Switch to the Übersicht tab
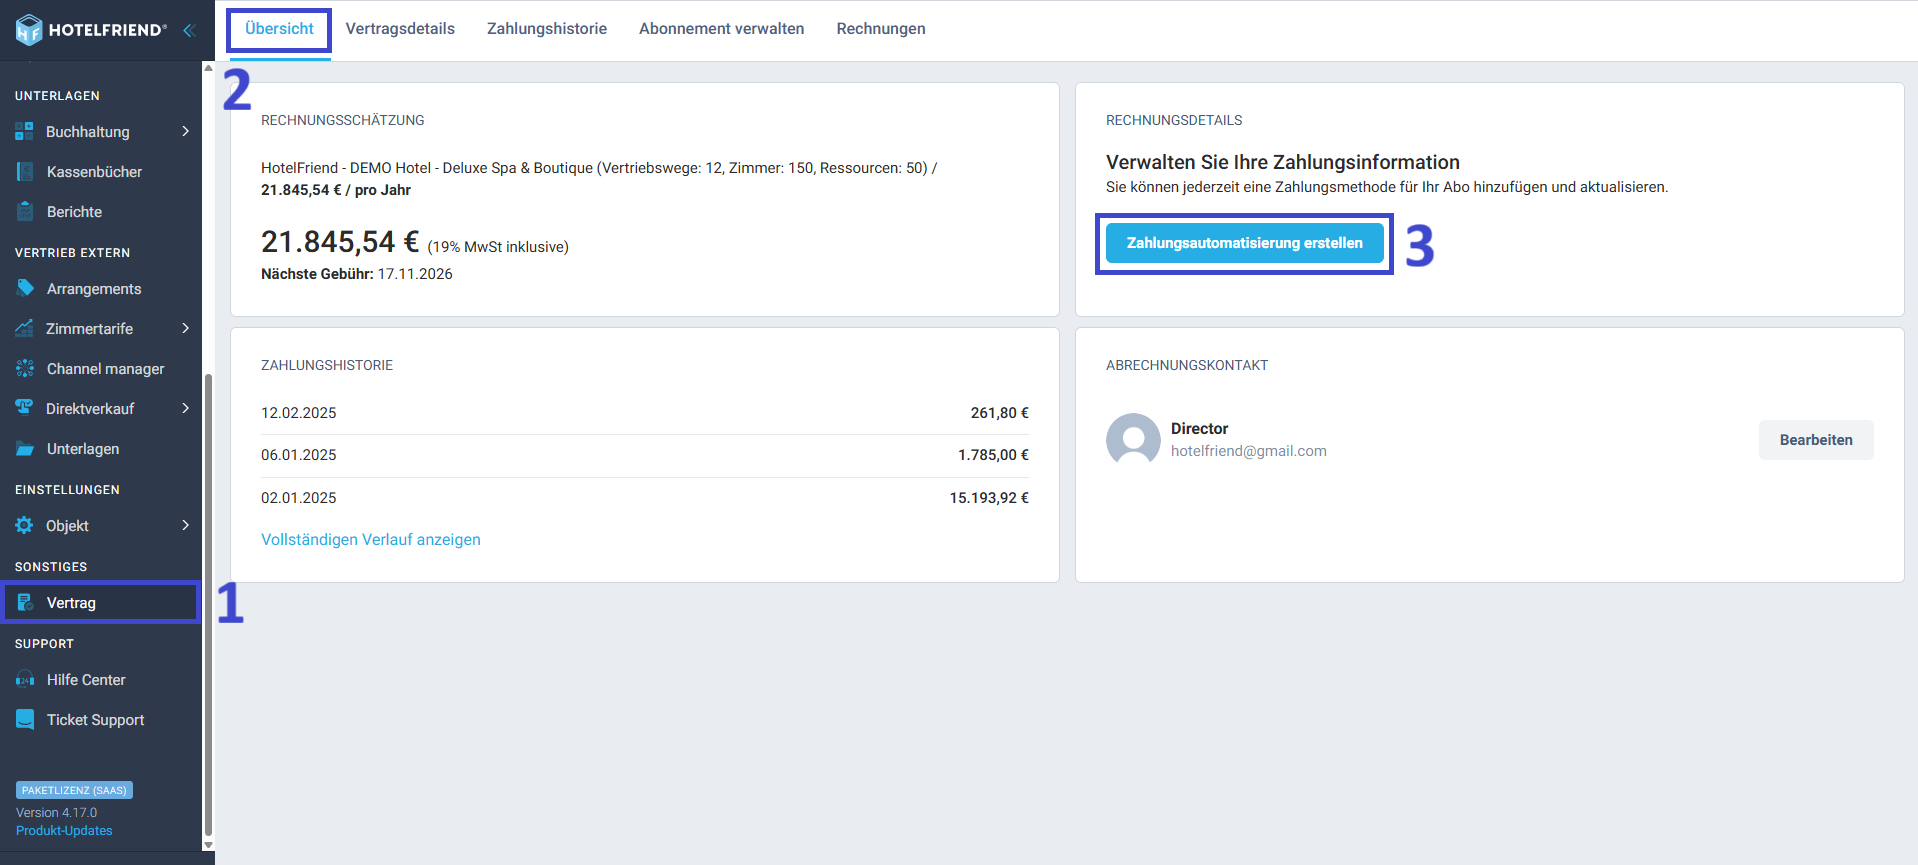Image resolution: width=1918 pixels, height=865 pixels. pos(279,29)
